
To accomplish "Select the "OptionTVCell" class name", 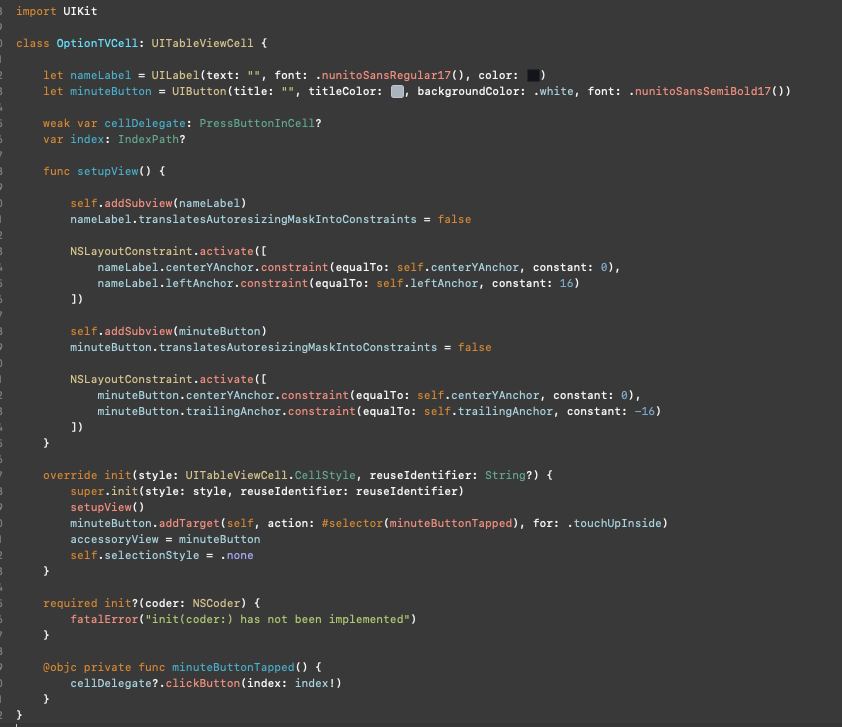I will [x=97, y=43].
